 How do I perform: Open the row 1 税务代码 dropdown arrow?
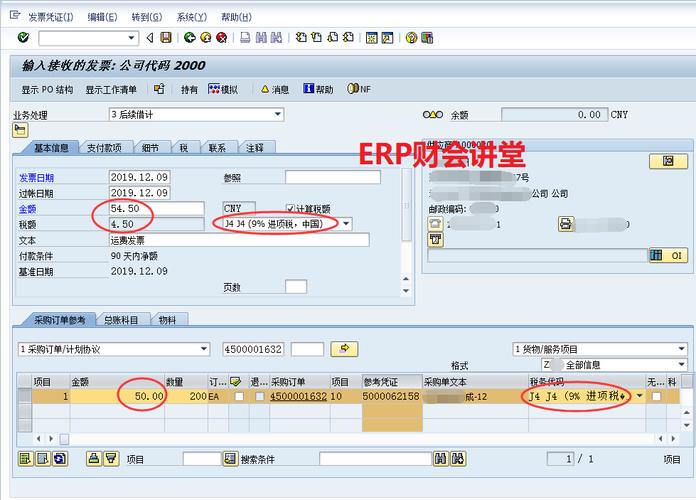coord(639,396)
